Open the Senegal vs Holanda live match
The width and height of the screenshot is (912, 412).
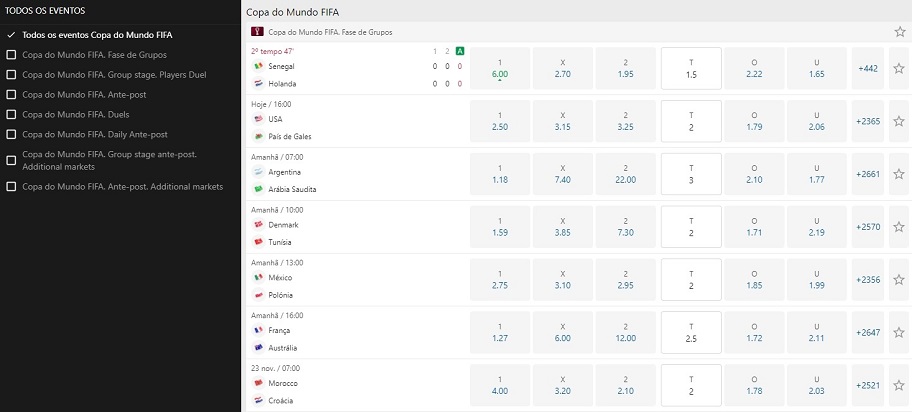pyautogui.click(x=357, y=69)
